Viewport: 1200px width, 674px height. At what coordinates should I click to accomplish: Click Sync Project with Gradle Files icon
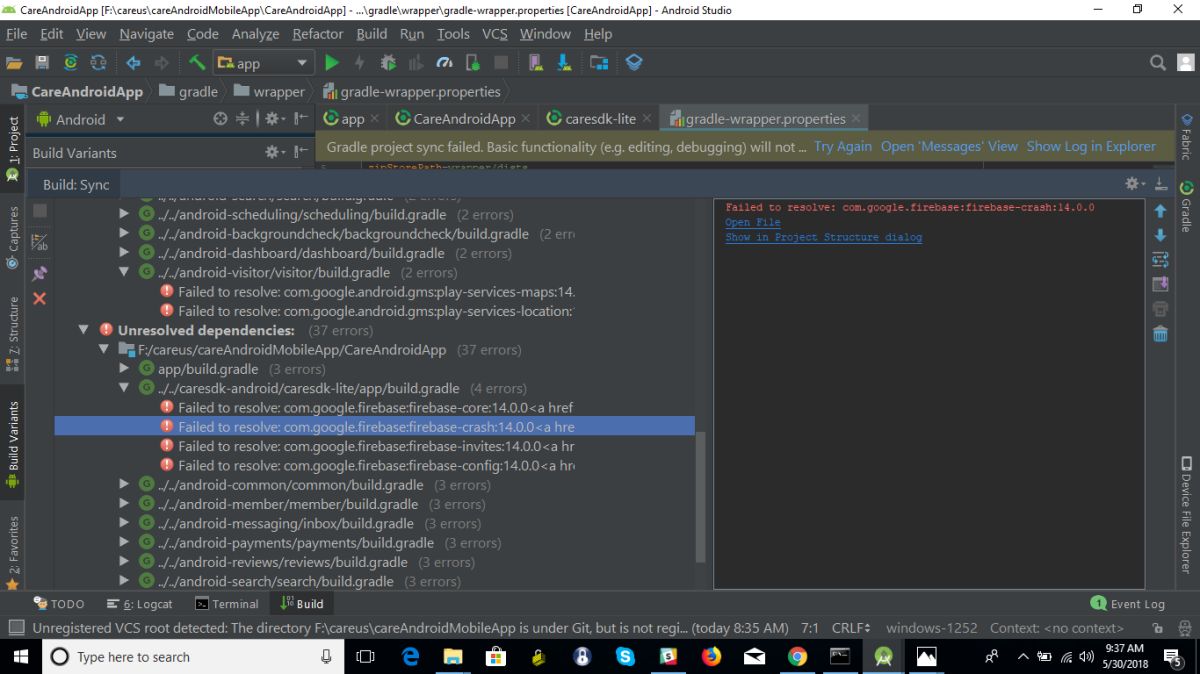coord(71,62)
